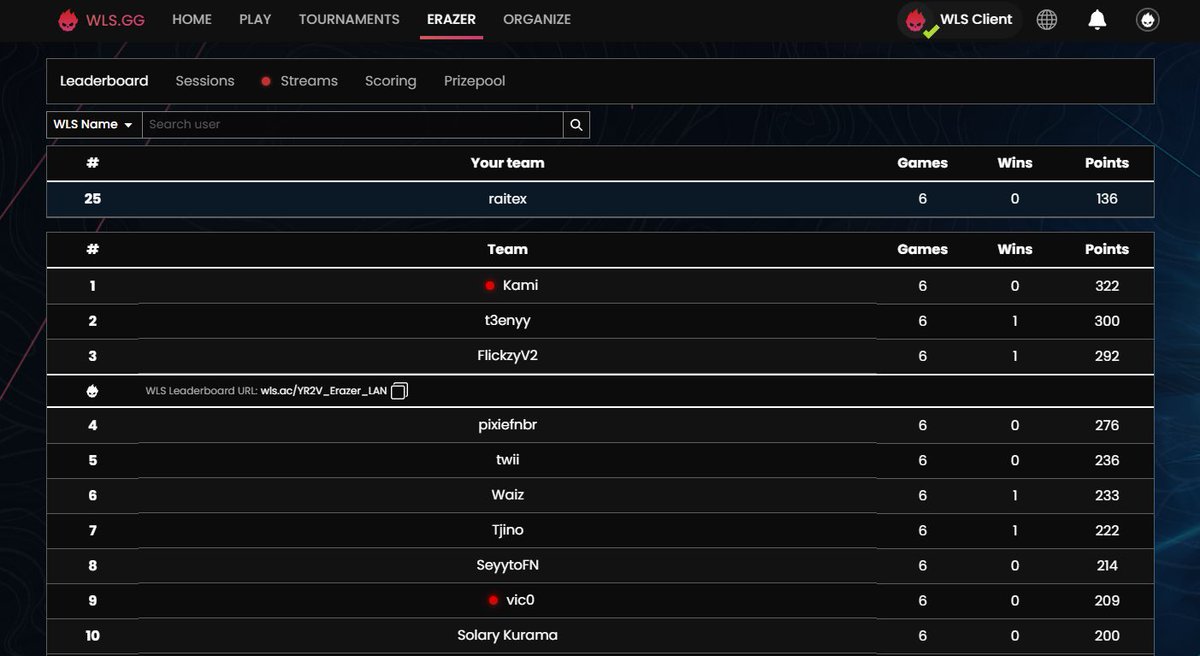Screen dimensions: 1200x656
Task: Click the Games header in Team table
Action: [922, 249]
